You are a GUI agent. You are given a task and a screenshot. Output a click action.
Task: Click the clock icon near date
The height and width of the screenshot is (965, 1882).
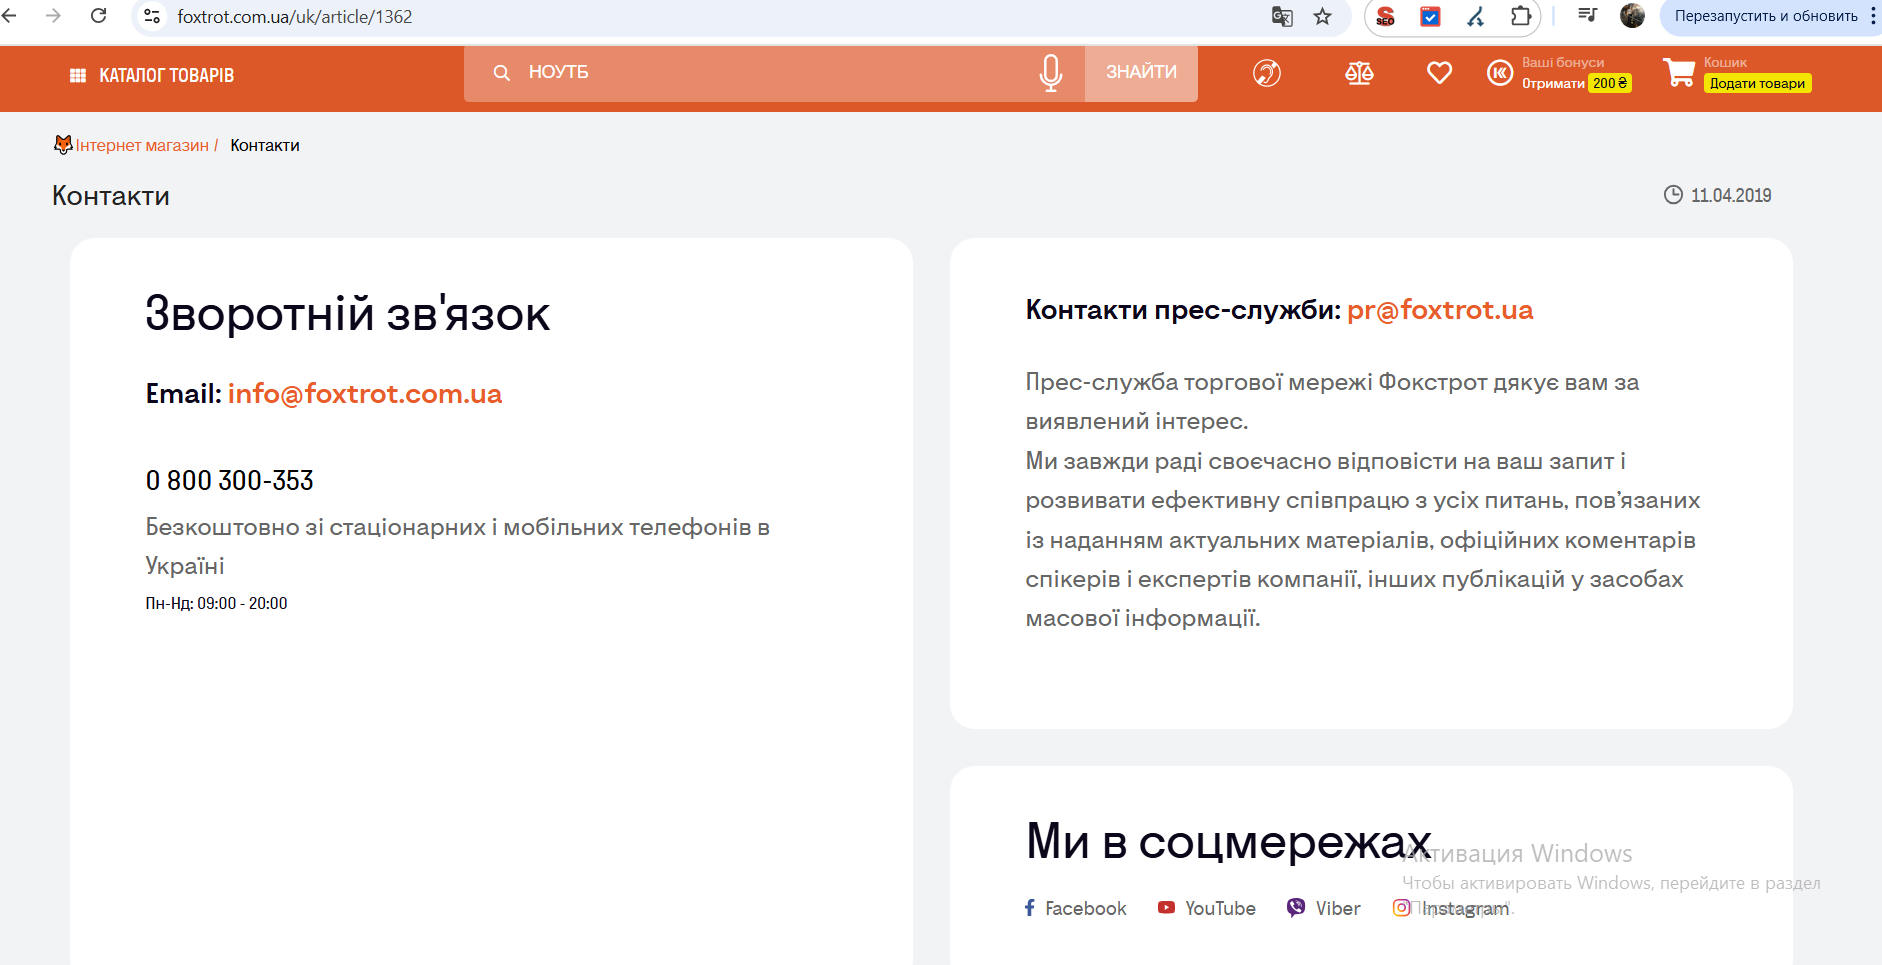click(x=1673, y=195)
